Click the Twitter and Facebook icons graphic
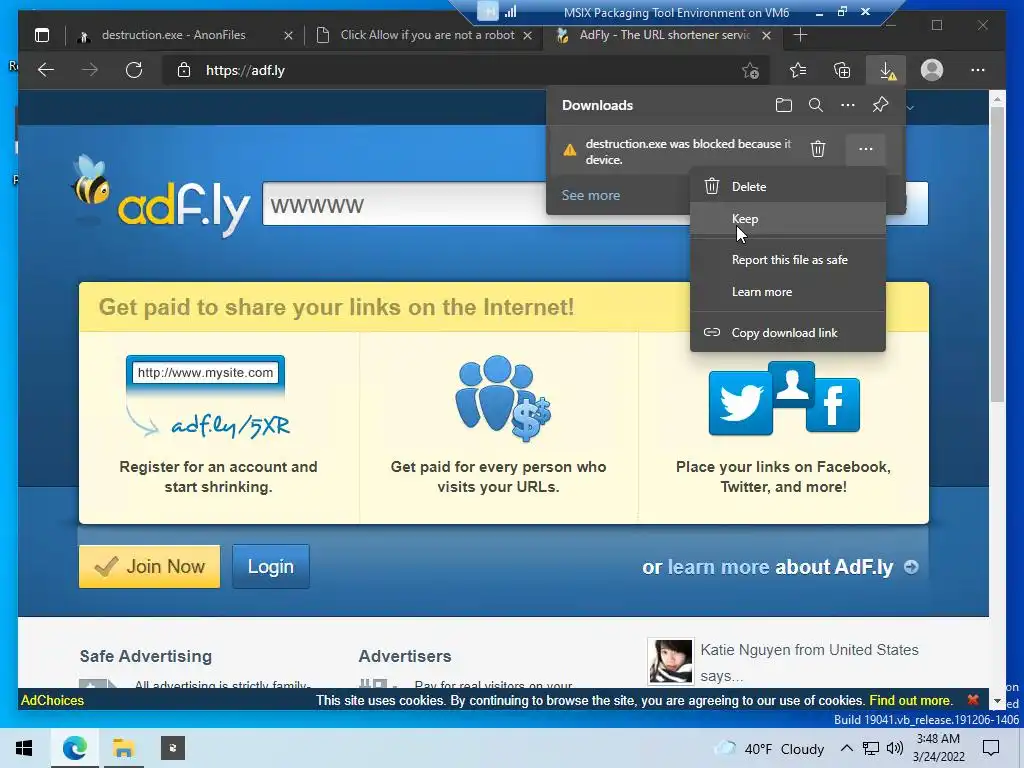 click(x=784, y=398)
